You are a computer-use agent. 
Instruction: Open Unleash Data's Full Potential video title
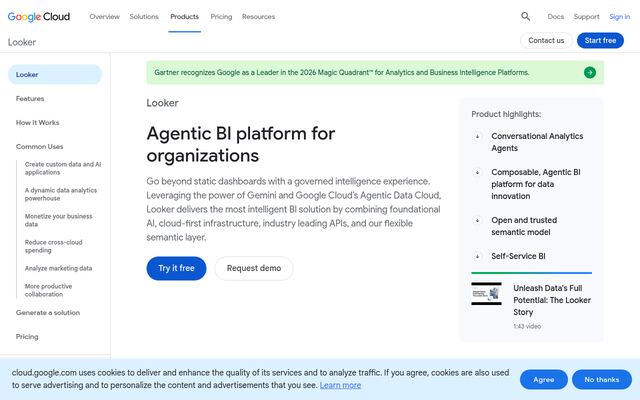552,300
